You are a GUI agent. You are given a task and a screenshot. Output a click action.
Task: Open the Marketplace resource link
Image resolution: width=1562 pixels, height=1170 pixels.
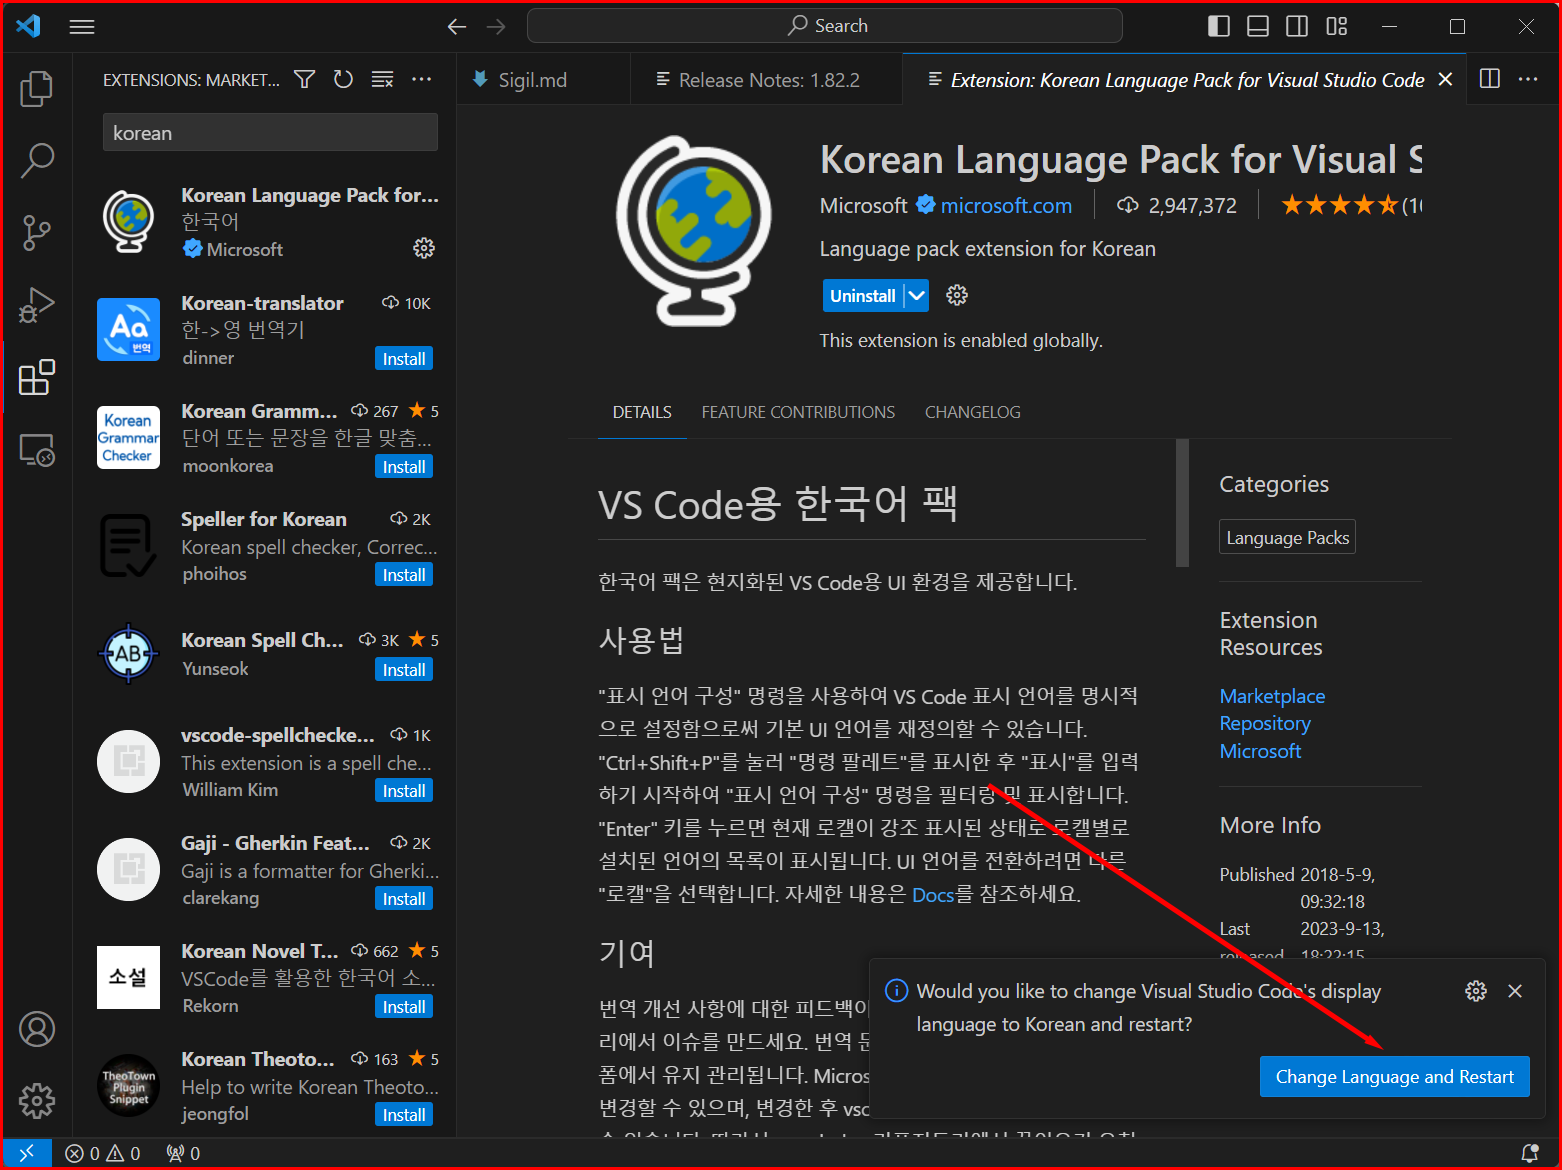[x=1272, y=696]
